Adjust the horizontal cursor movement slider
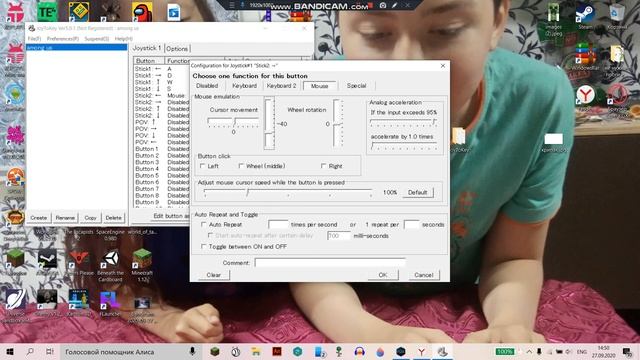This screenshot has height=360, width=640. 233,122
